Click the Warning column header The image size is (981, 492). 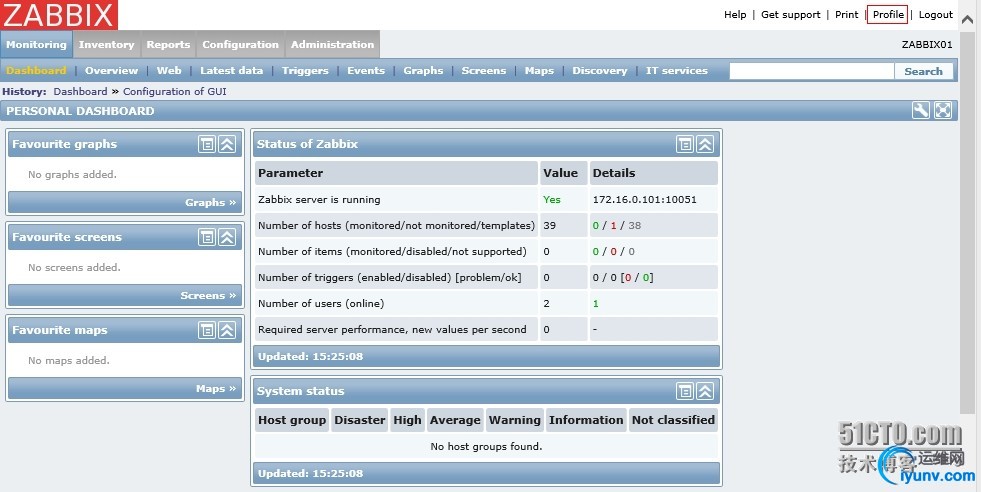pyautogui.click(x=514, y=420)
